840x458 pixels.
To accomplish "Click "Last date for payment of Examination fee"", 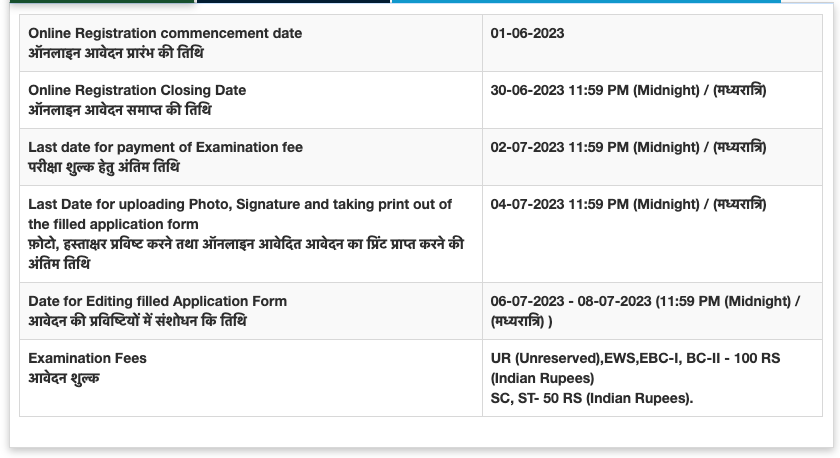I will click(x=165, y=147).
